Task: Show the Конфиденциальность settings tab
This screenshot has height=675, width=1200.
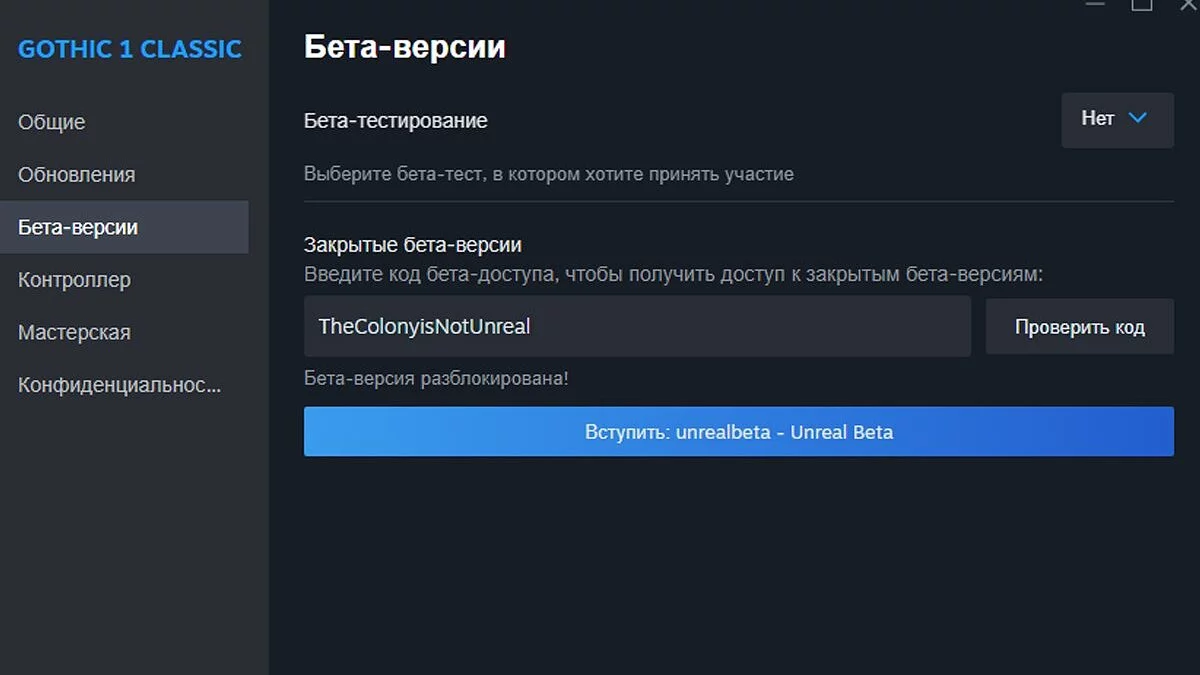Action: tap(120, 385)
